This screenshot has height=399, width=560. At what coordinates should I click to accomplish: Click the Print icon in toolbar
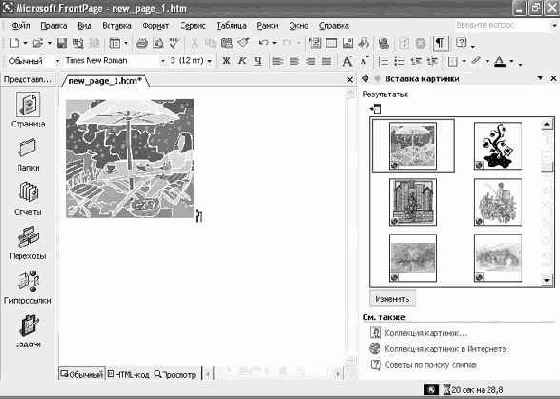[142, 44]
